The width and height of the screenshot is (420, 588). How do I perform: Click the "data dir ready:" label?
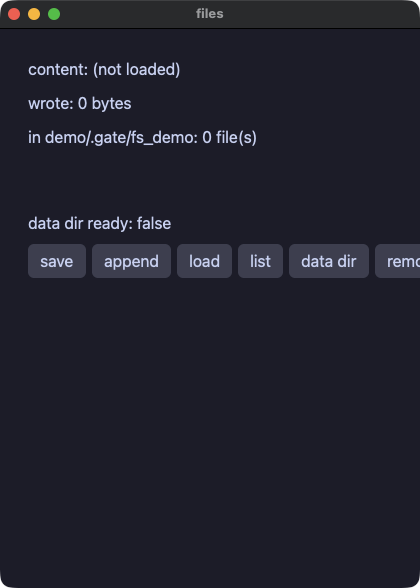80,224
